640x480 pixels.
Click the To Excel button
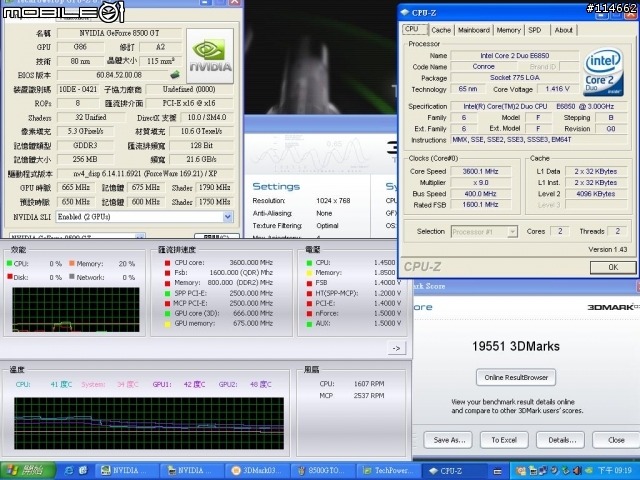click(504, 440)
